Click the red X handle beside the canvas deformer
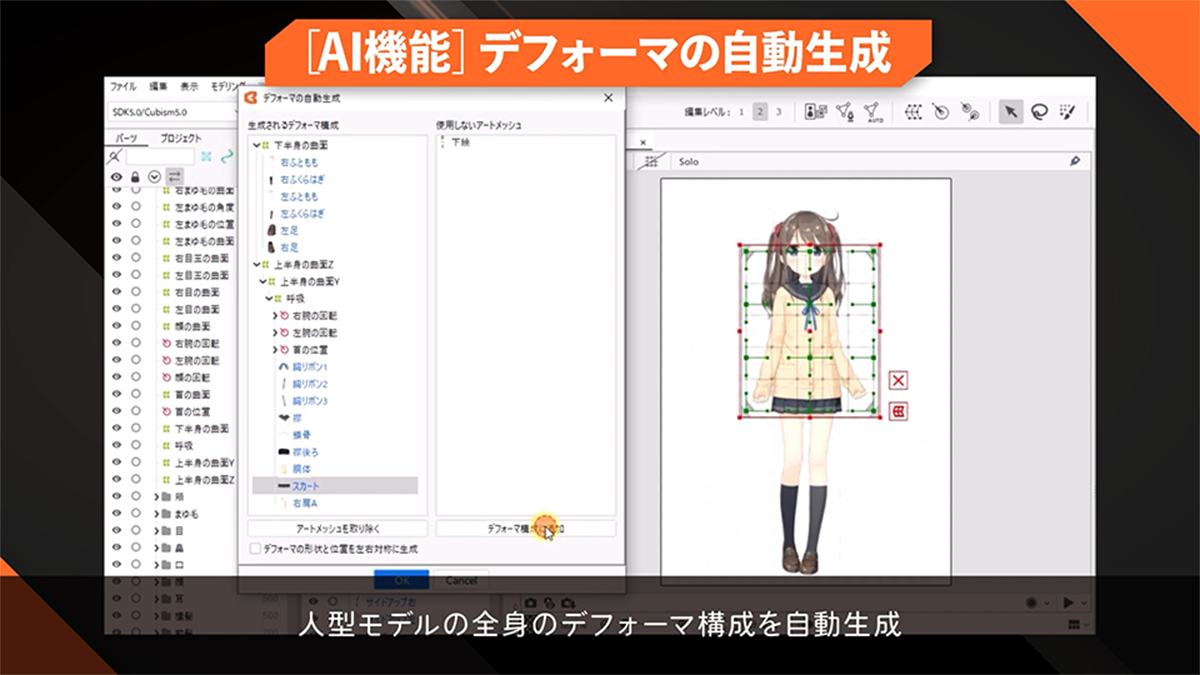Screen dimensions: 1200x675 [898, 381]
